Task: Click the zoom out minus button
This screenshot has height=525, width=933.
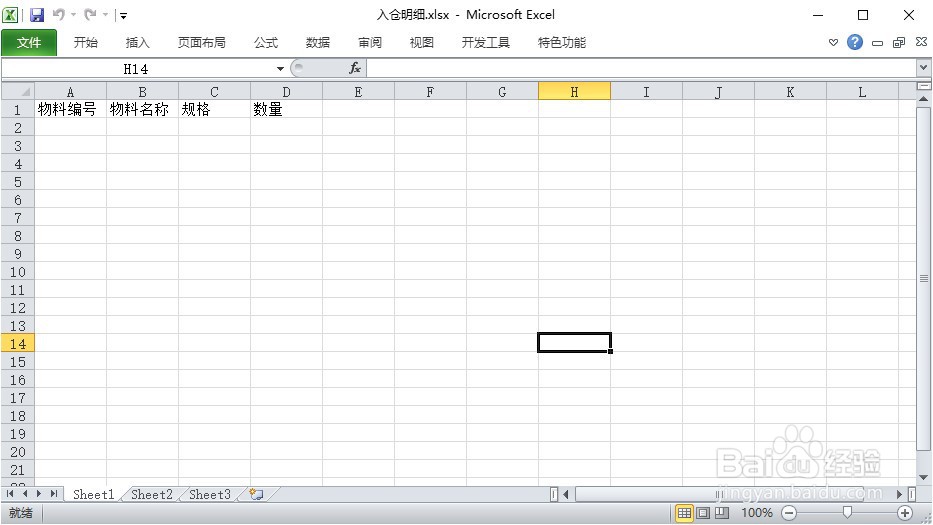Action: [789, 512]
